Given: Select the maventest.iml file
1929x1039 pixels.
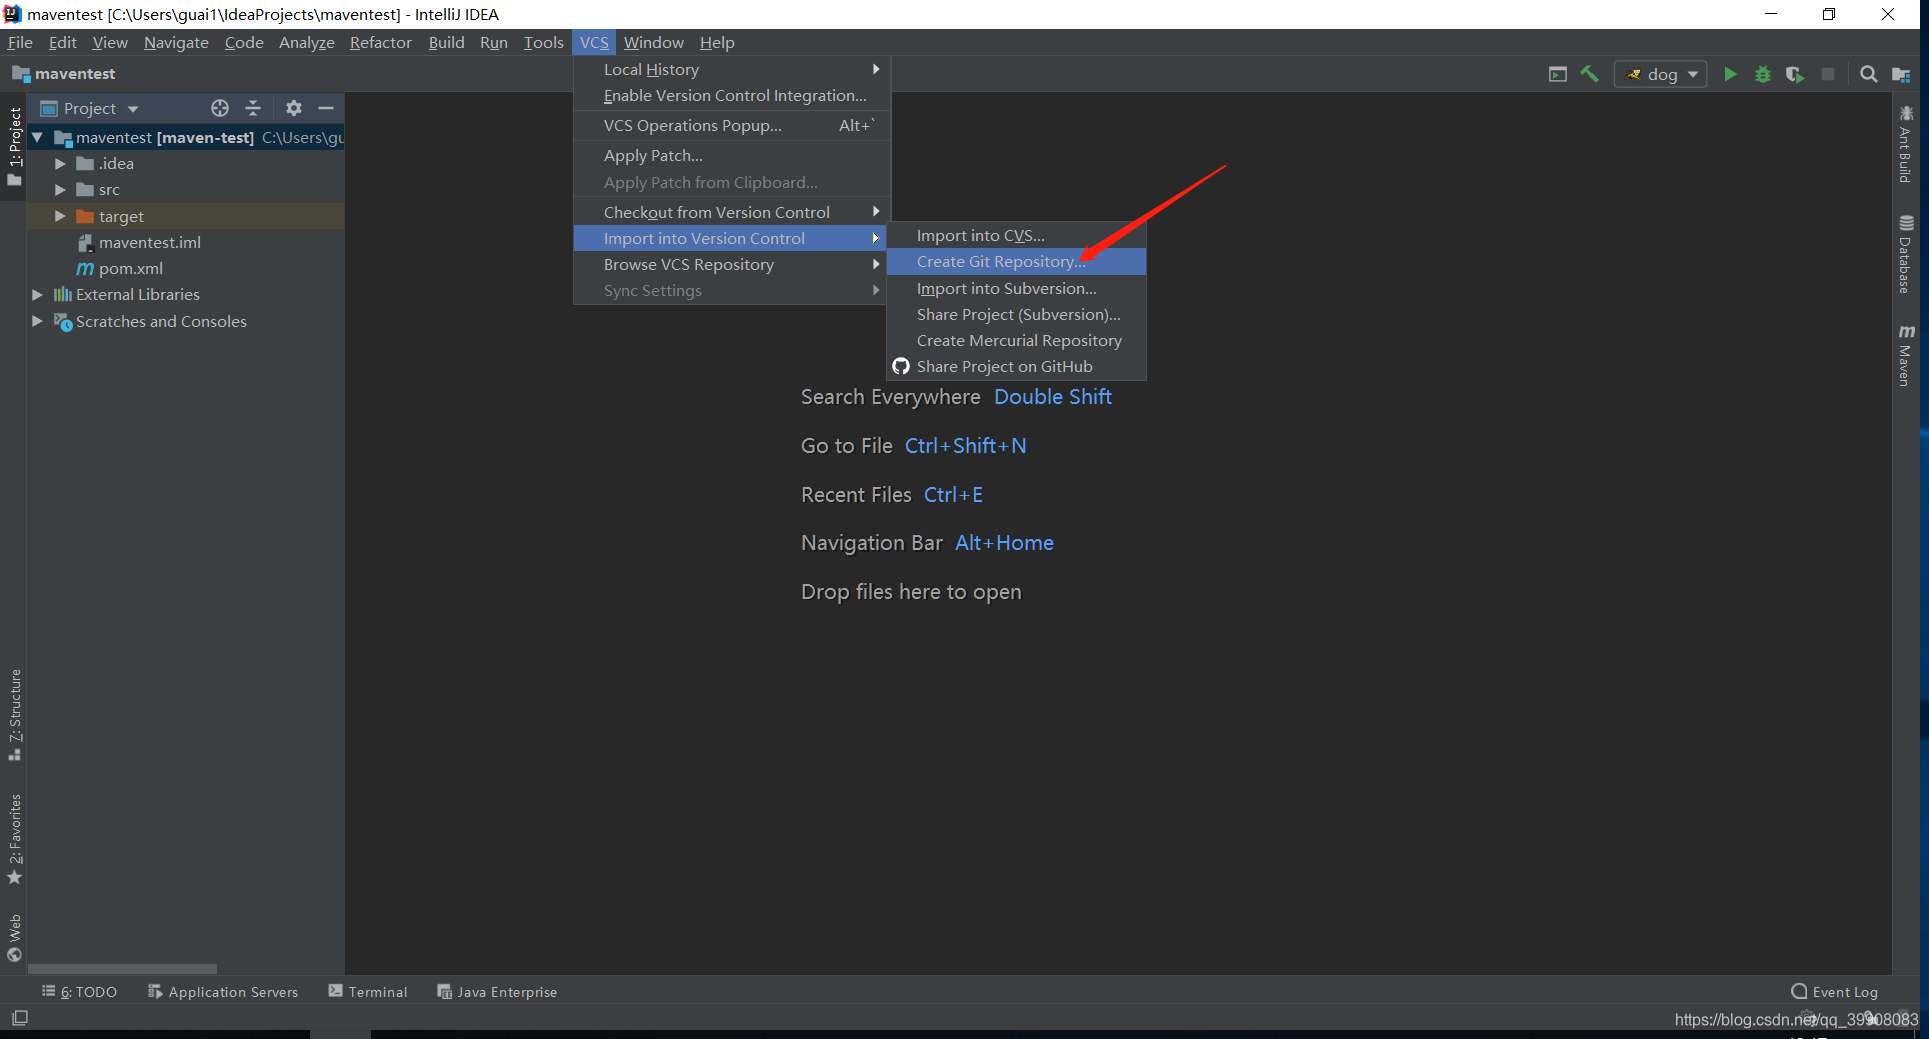Looking at the screenshot, I should coord(149,242).
